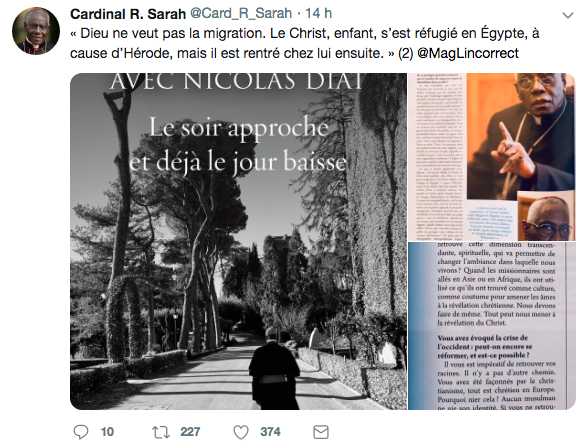The image size is (587, 448).
Task: Open the @Card_R_Sarah handle
Action: coord(241,13)
